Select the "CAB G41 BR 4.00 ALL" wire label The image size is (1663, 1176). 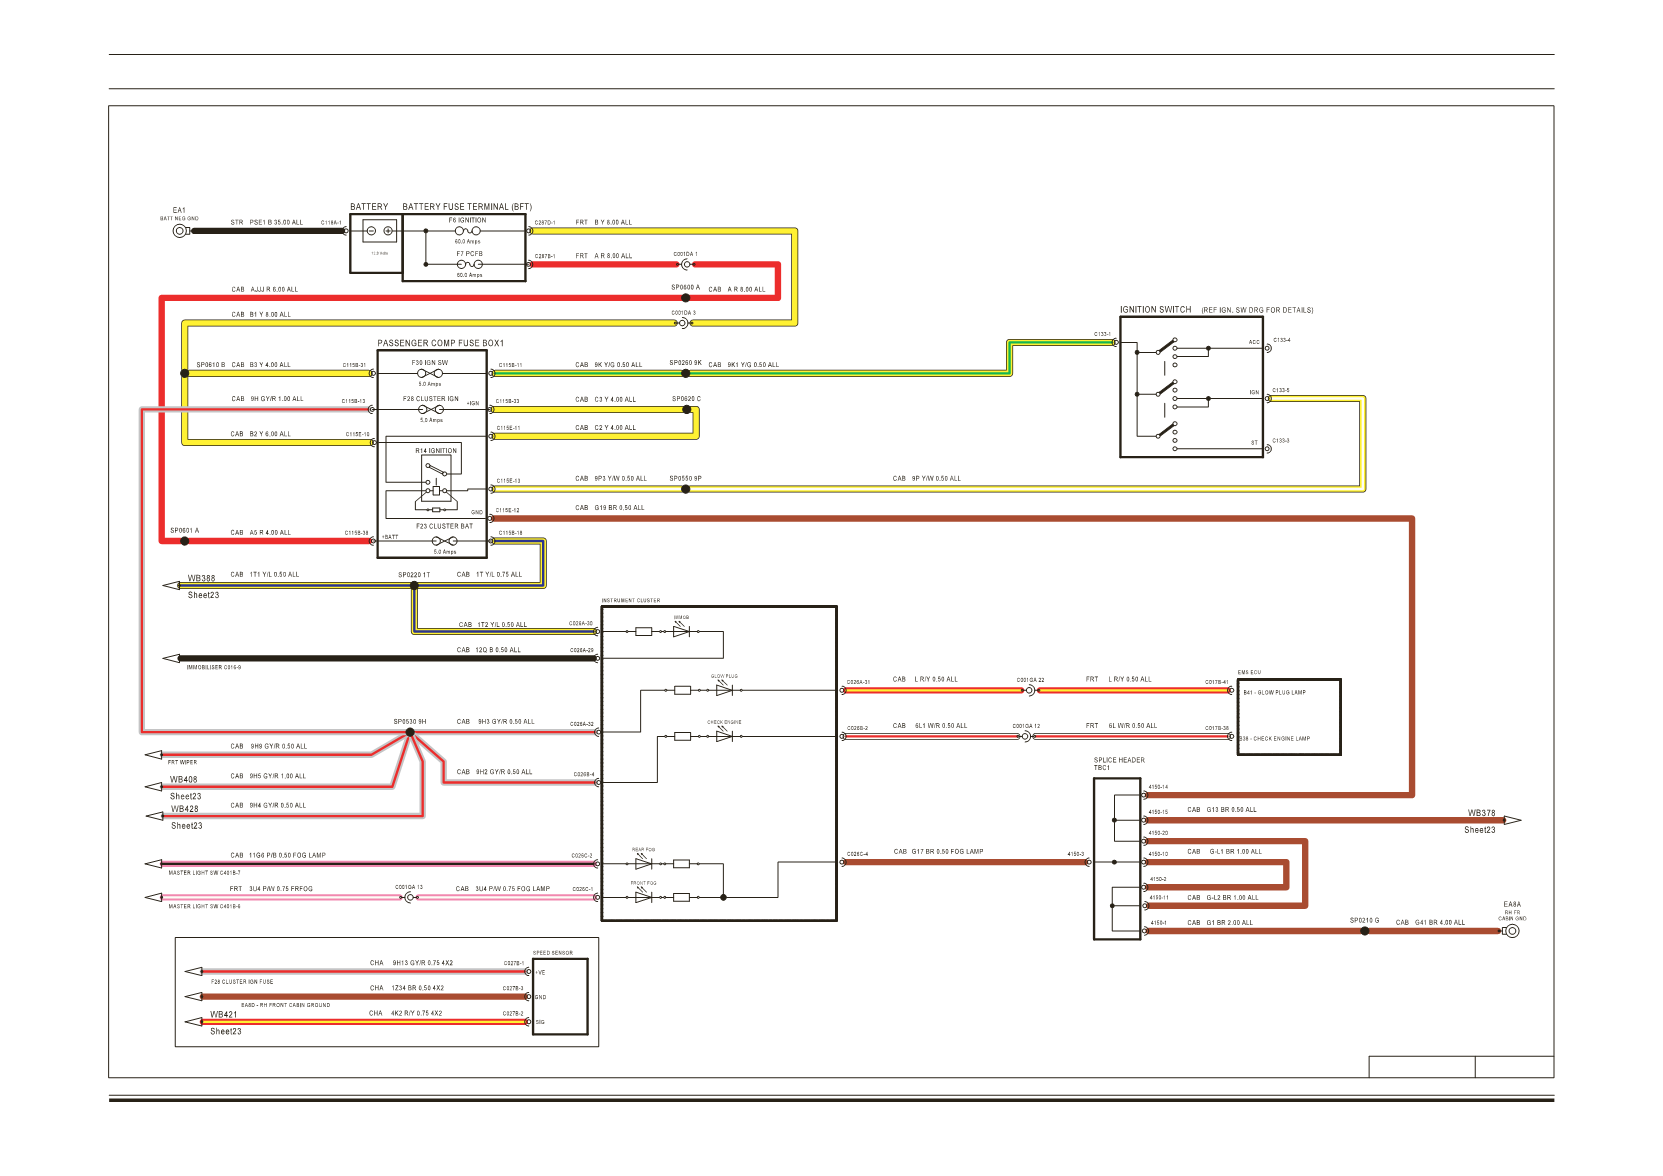coord(1430,923)
